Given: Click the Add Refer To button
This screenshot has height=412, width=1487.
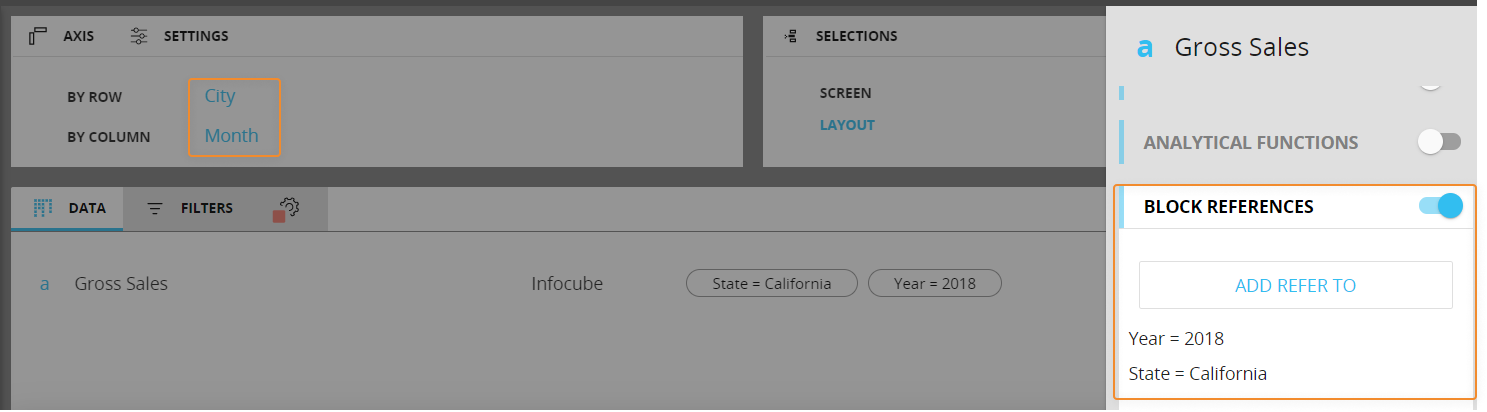Looking at the screenshot, I should [1295, 285].
